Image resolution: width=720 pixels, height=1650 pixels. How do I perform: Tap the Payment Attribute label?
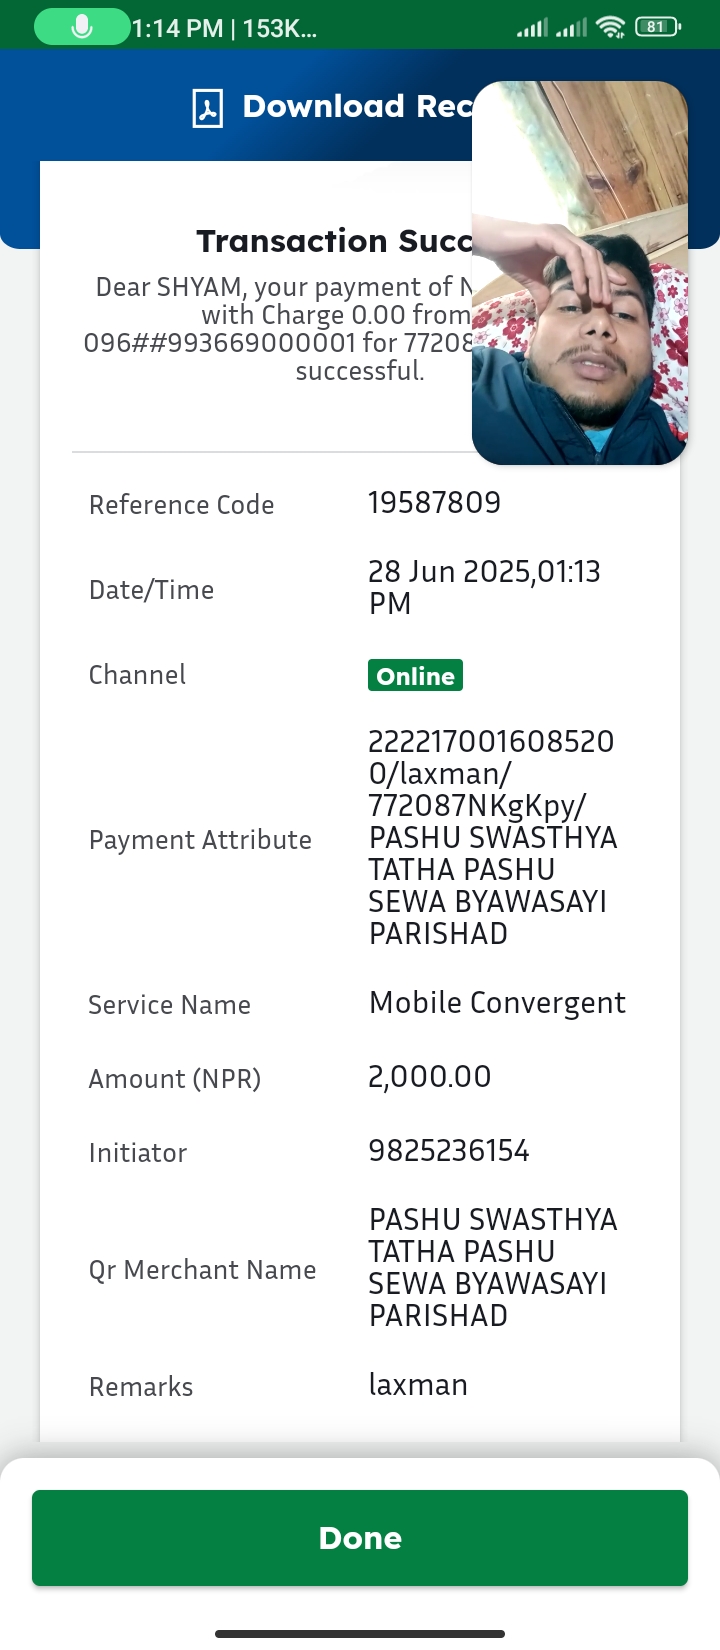coord(200,840)
